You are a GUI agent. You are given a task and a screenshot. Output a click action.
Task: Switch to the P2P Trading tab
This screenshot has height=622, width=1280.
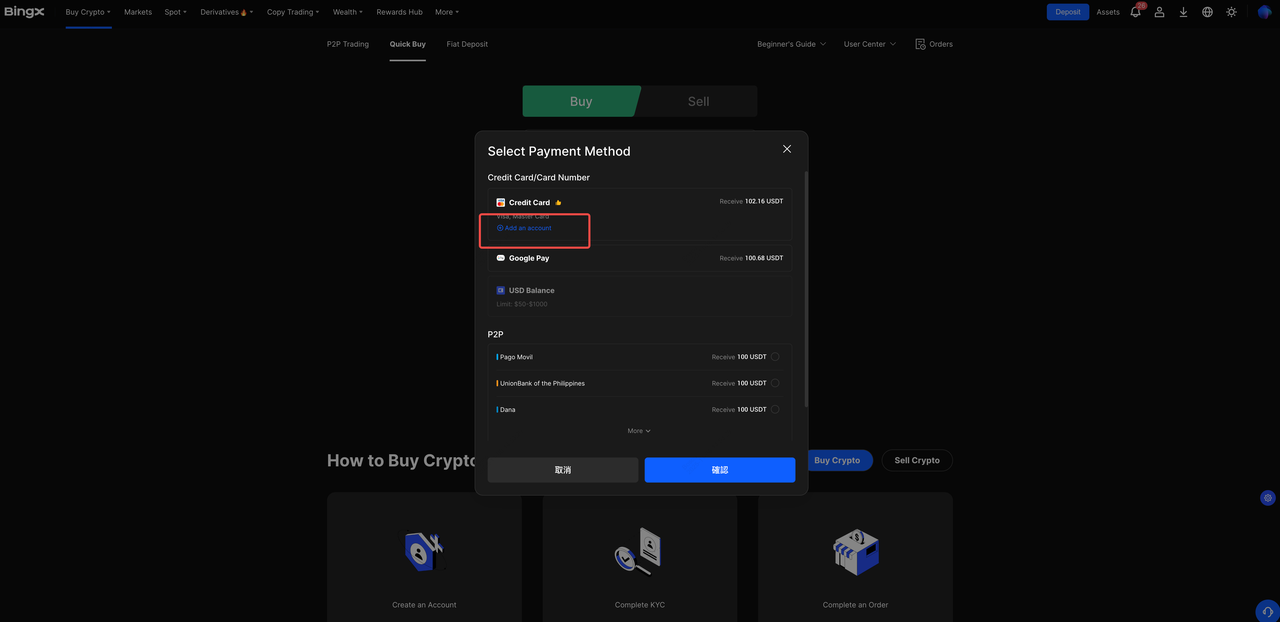348,44
